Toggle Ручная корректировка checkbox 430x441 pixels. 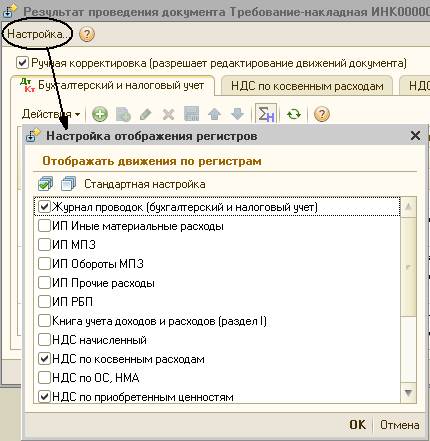pos(22,63)
